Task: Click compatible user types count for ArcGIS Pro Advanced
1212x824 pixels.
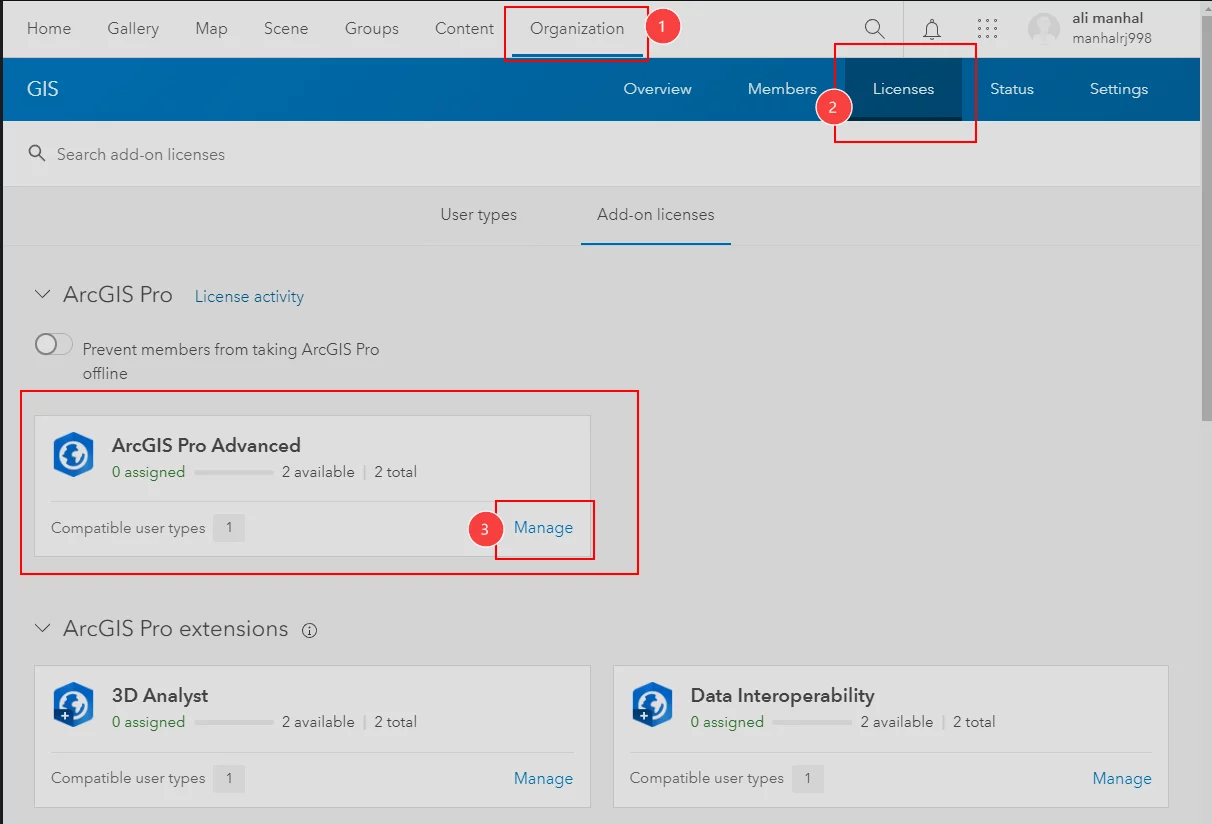Action: (x=229, y=528)
